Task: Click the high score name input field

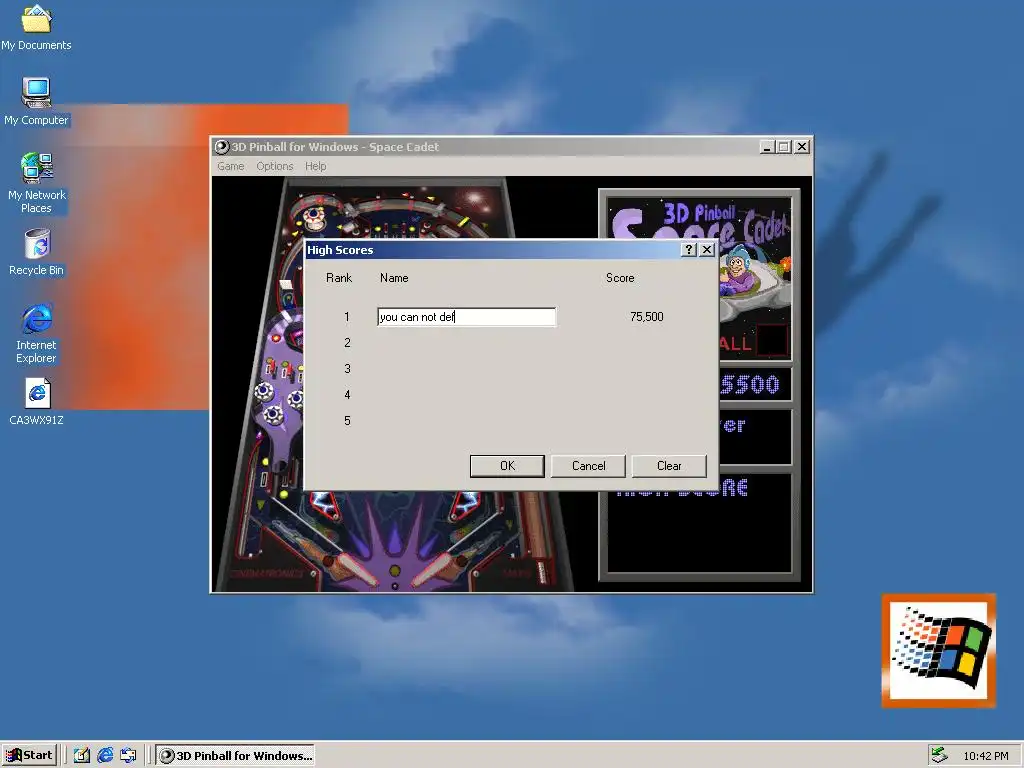Action: 466,317
